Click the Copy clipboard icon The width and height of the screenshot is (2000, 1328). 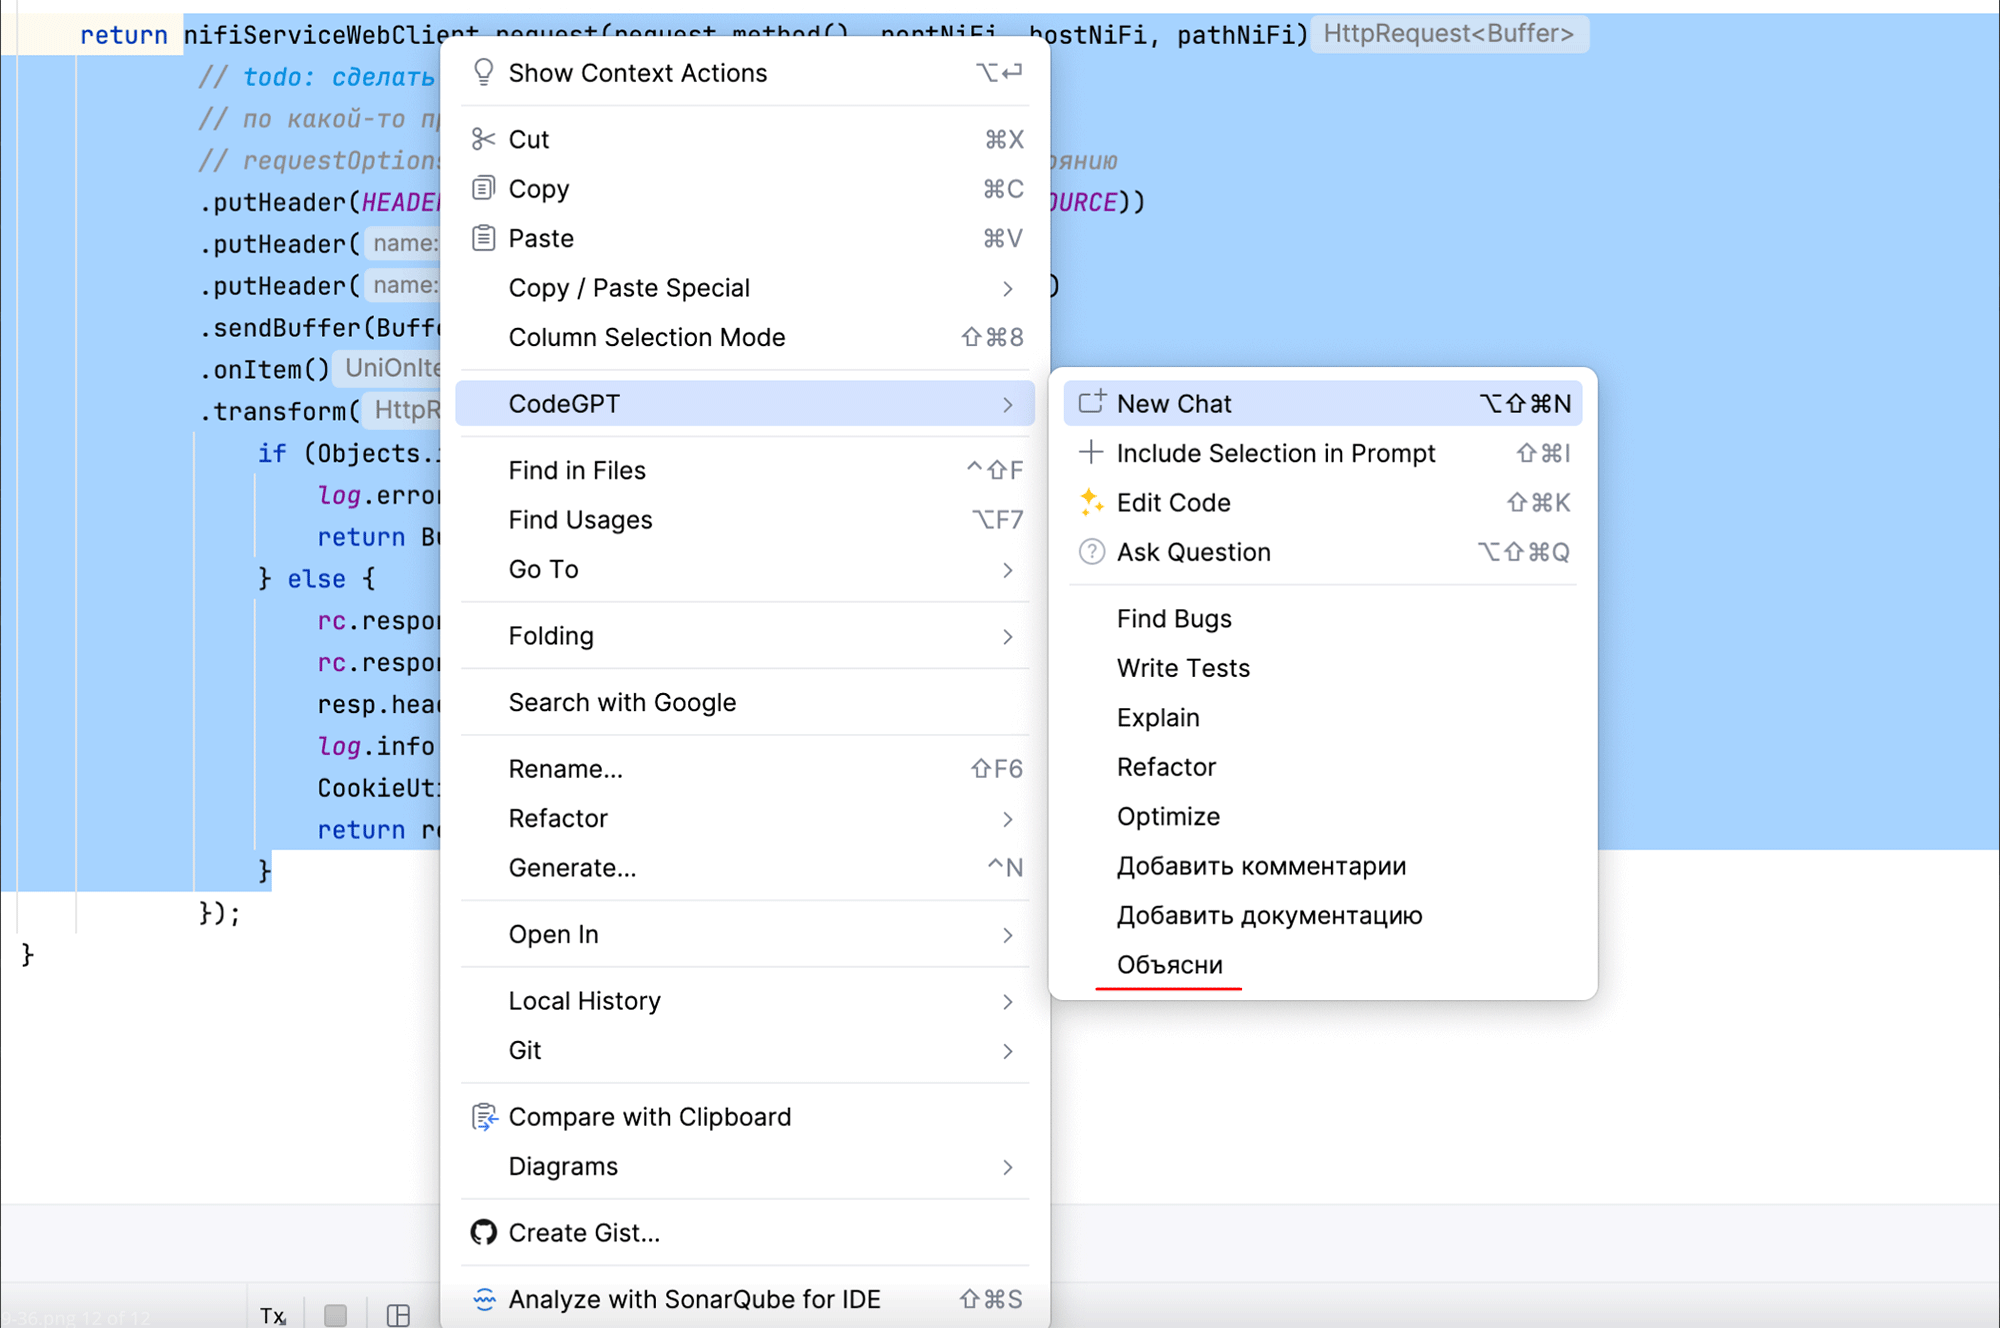point(484,188)
